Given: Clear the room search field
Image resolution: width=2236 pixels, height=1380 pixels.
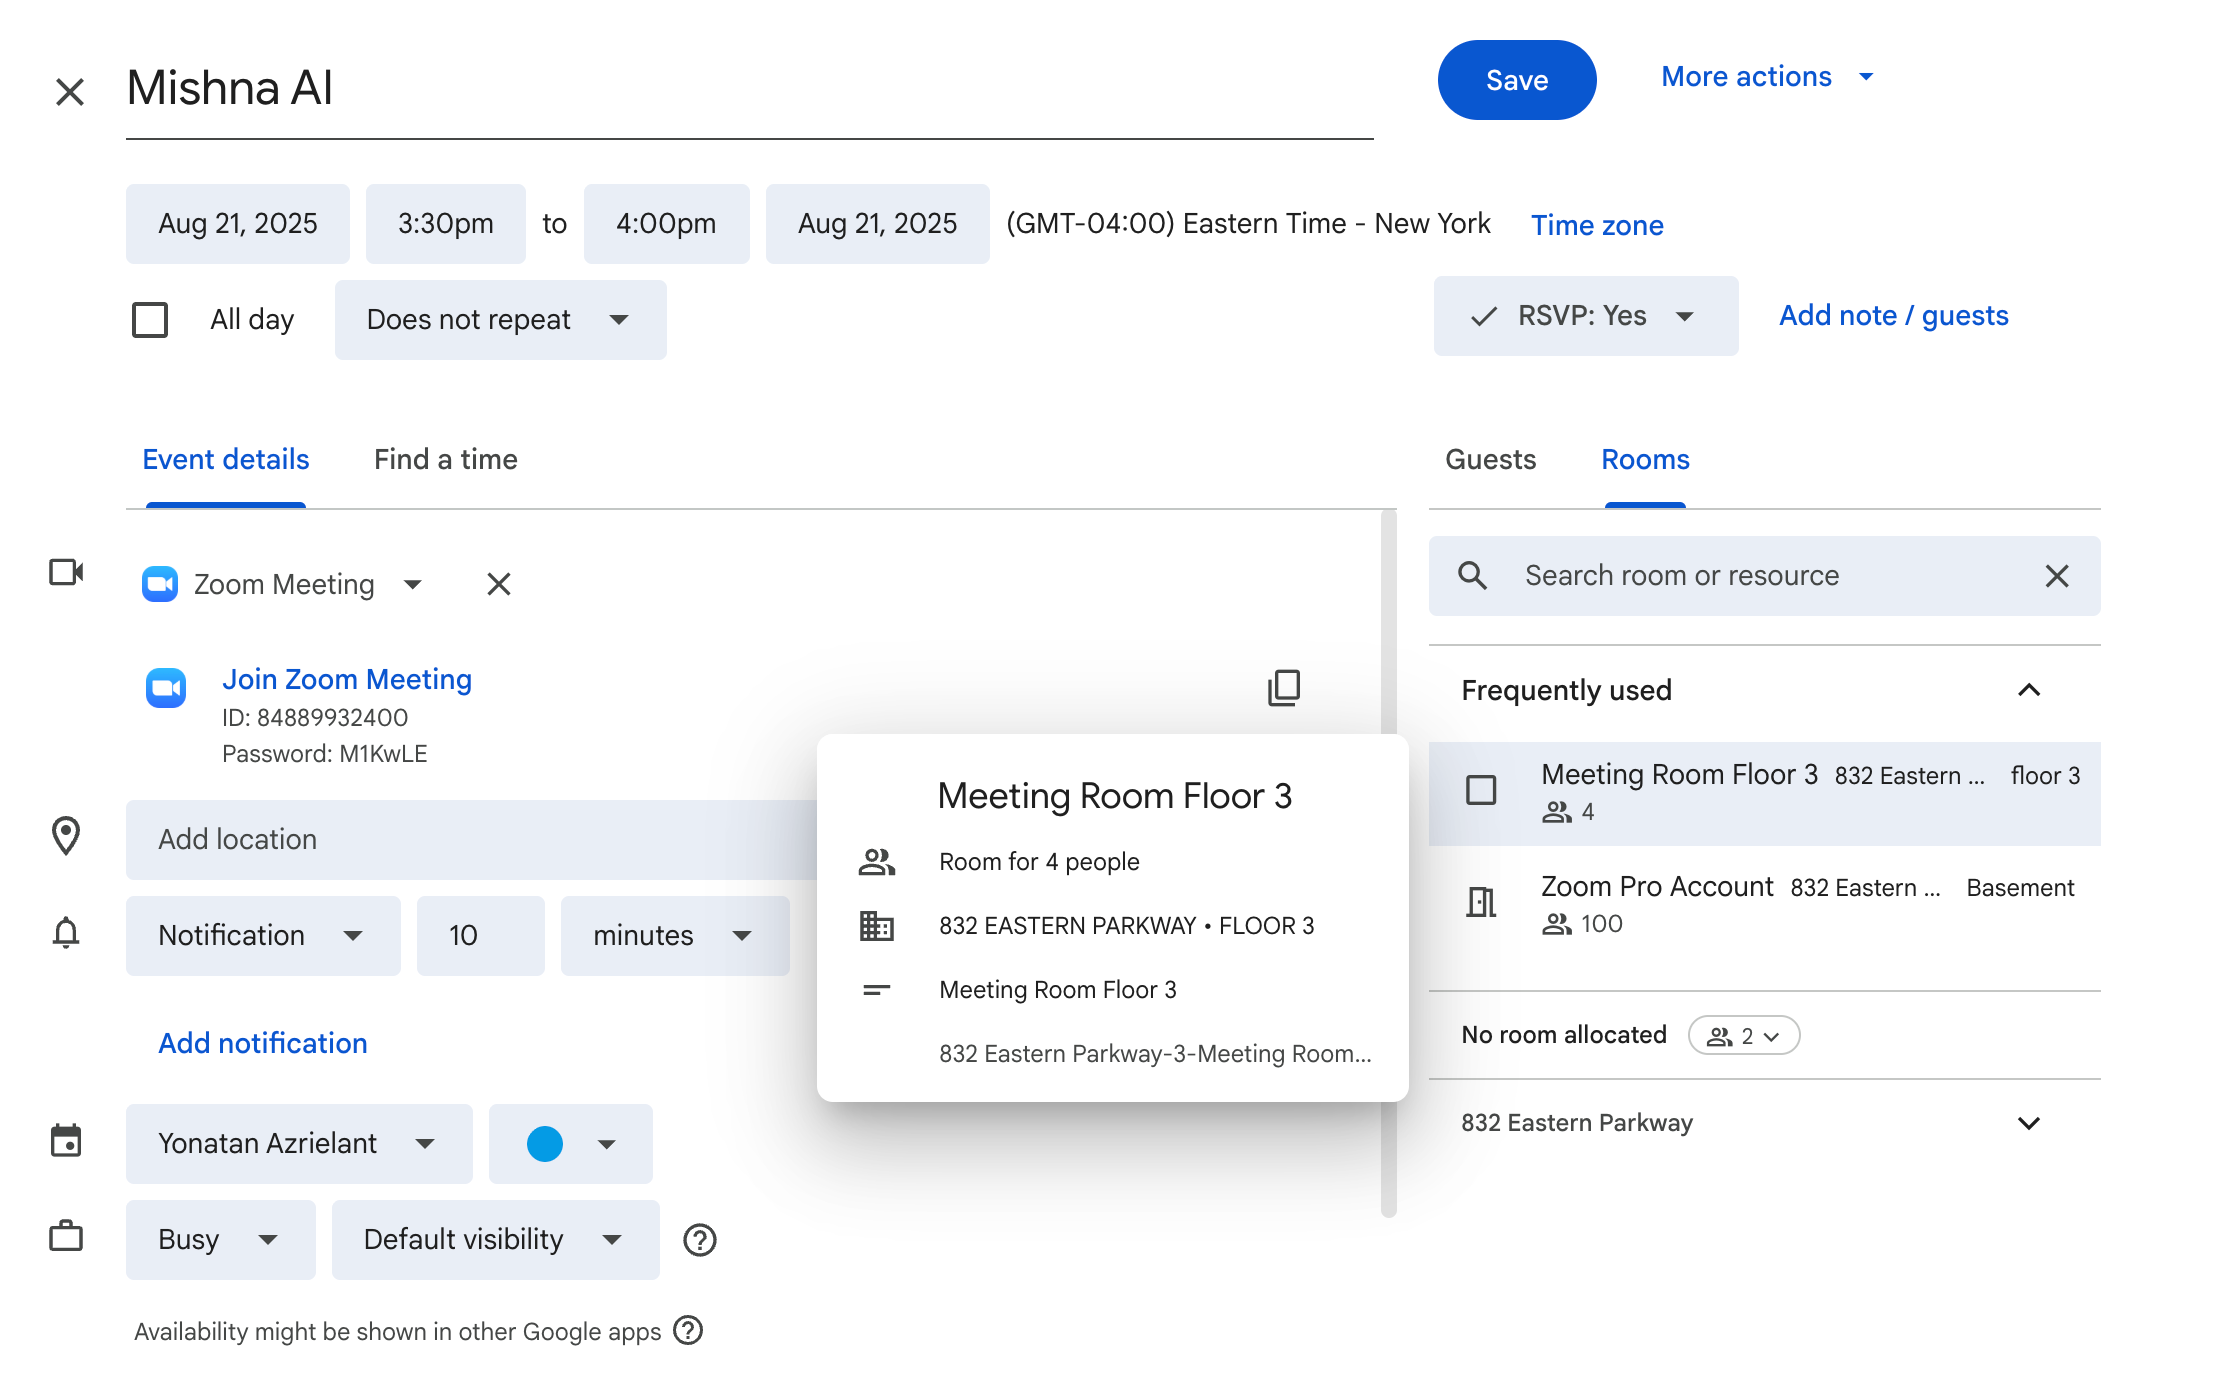Looking at the screenshot, I should (2057, 576).
